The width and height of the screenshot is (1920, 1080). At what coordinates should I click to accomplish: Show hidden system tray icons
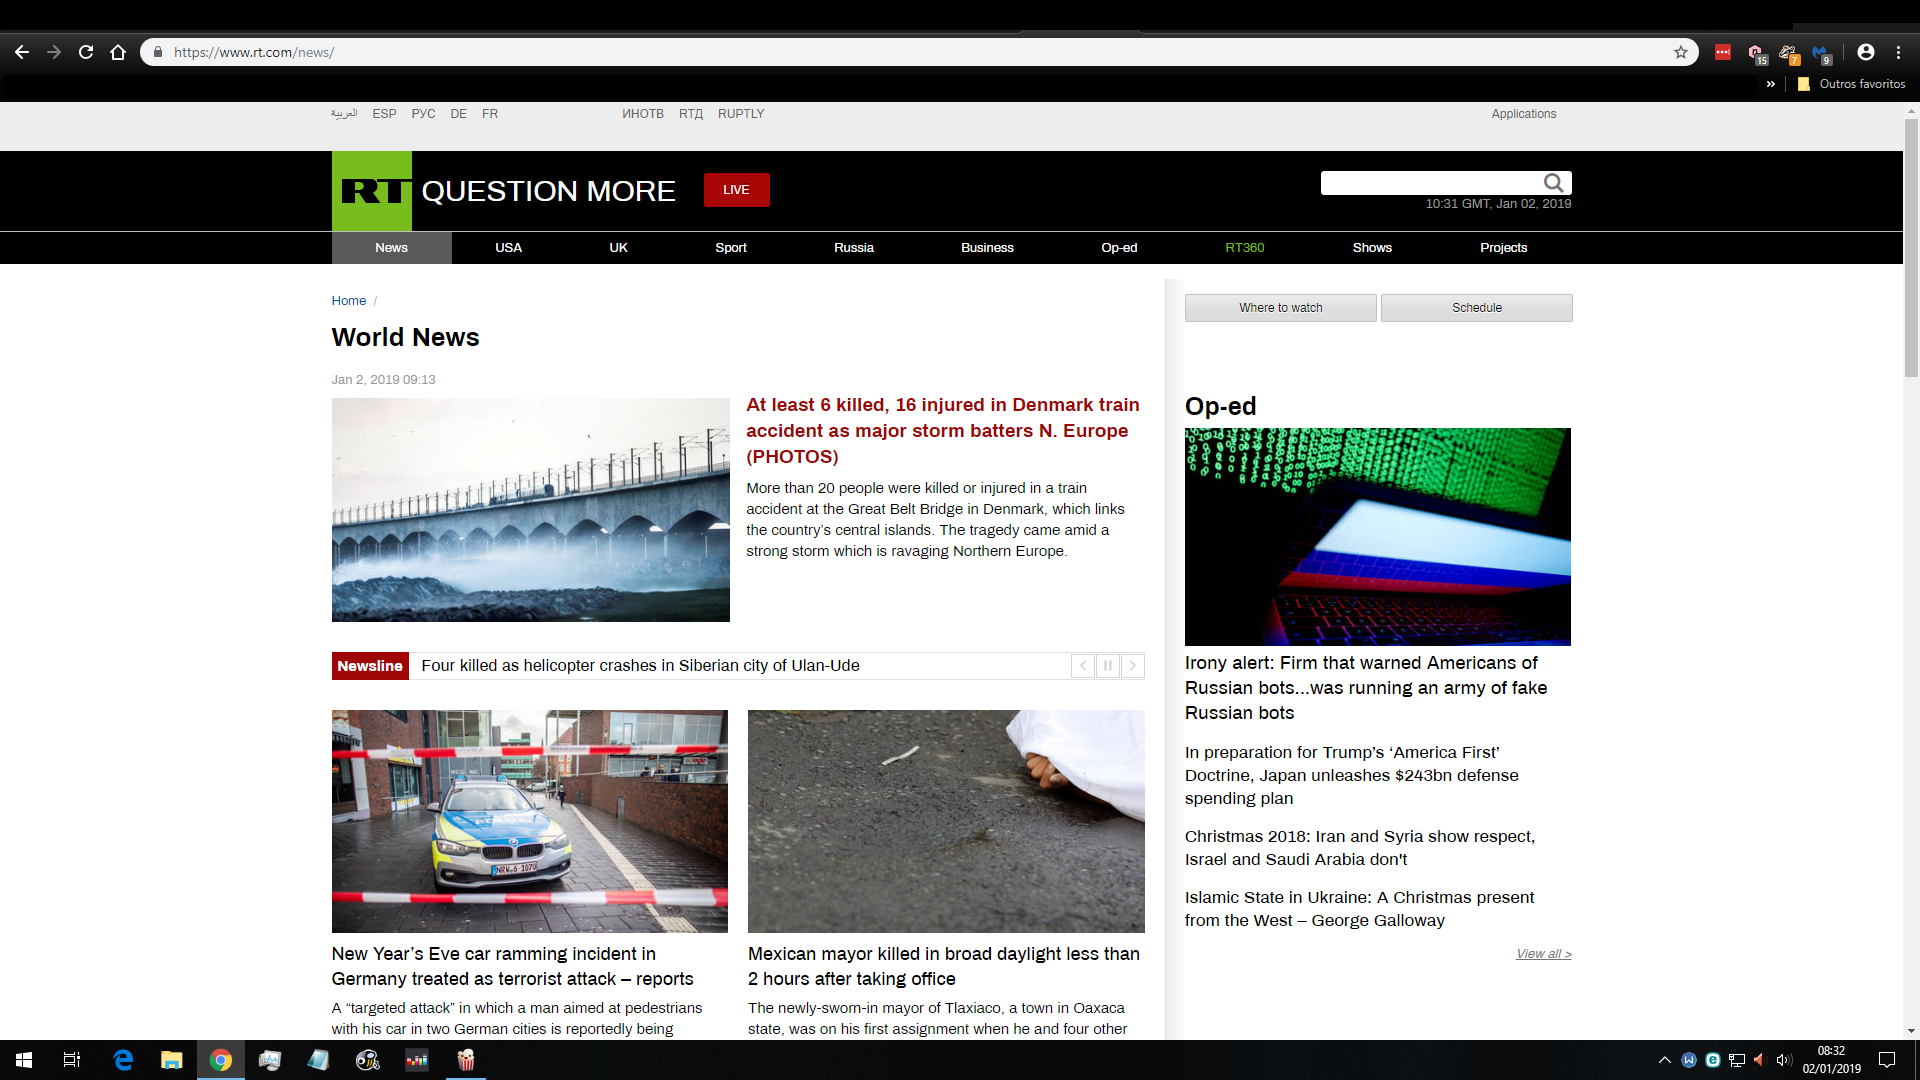pyautogui.click(x=1665, y=1060)
